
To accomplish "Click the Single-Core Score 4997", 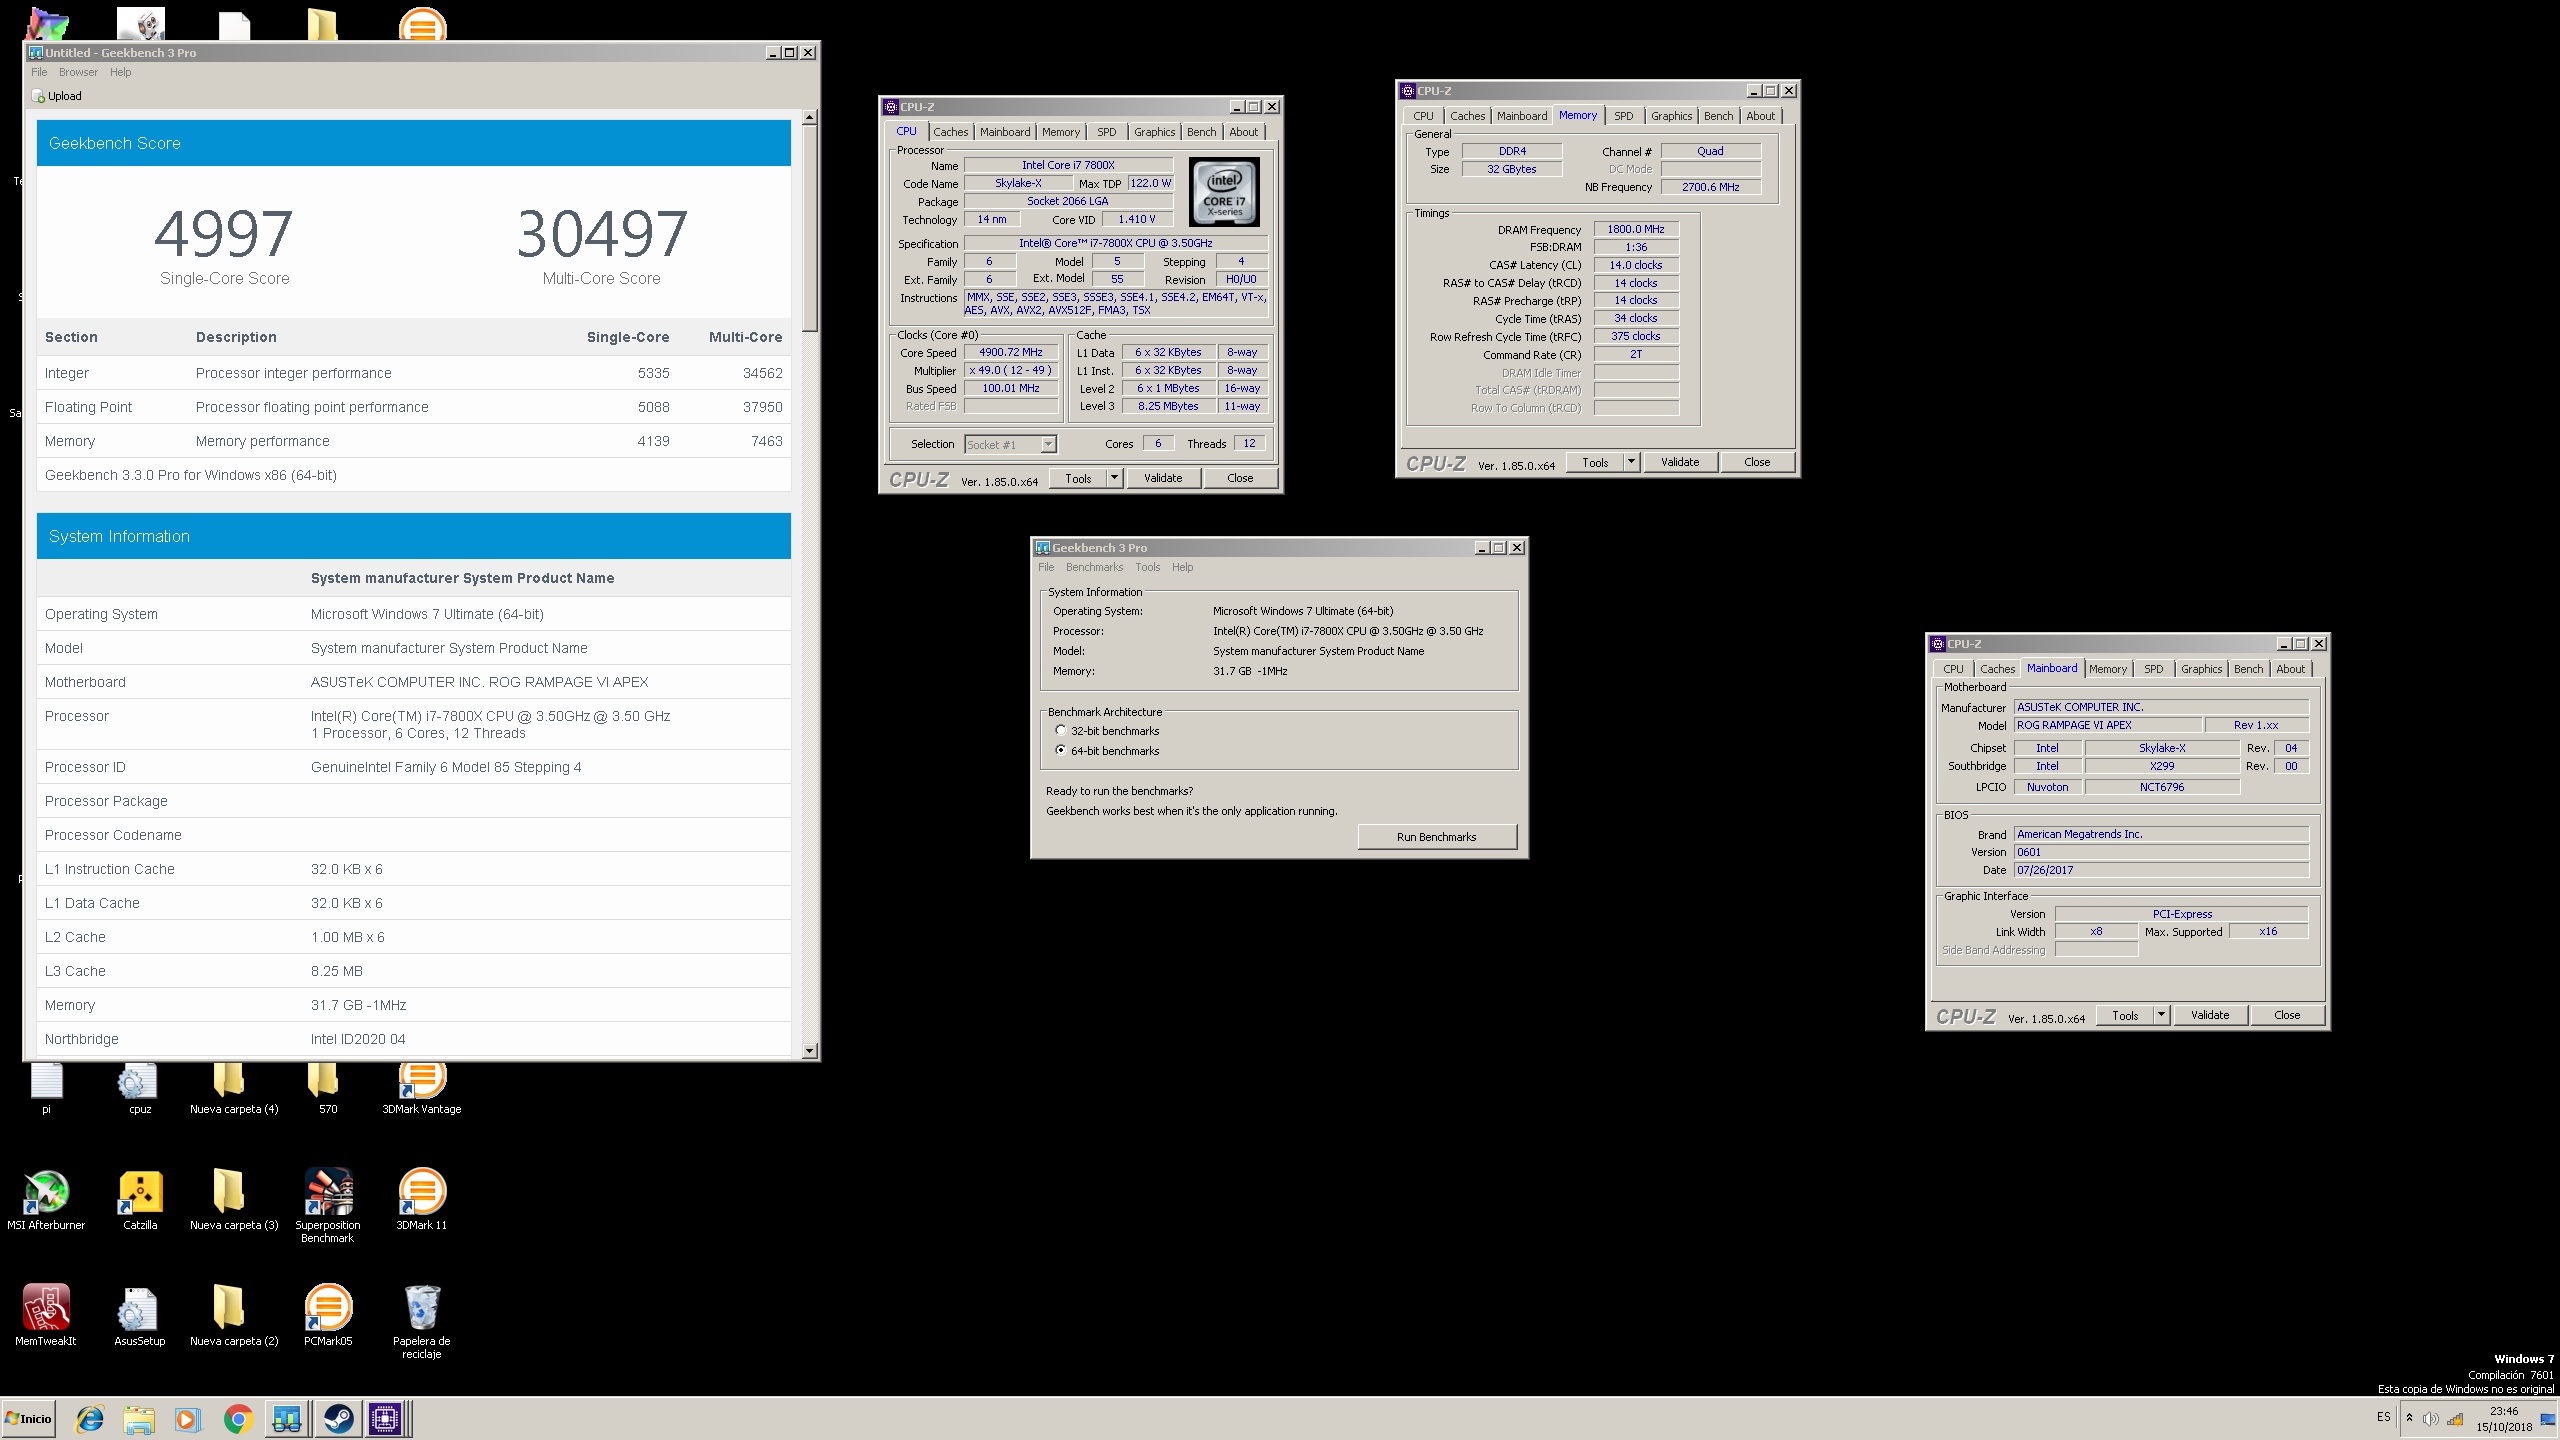I will click(x=224, y=233).
